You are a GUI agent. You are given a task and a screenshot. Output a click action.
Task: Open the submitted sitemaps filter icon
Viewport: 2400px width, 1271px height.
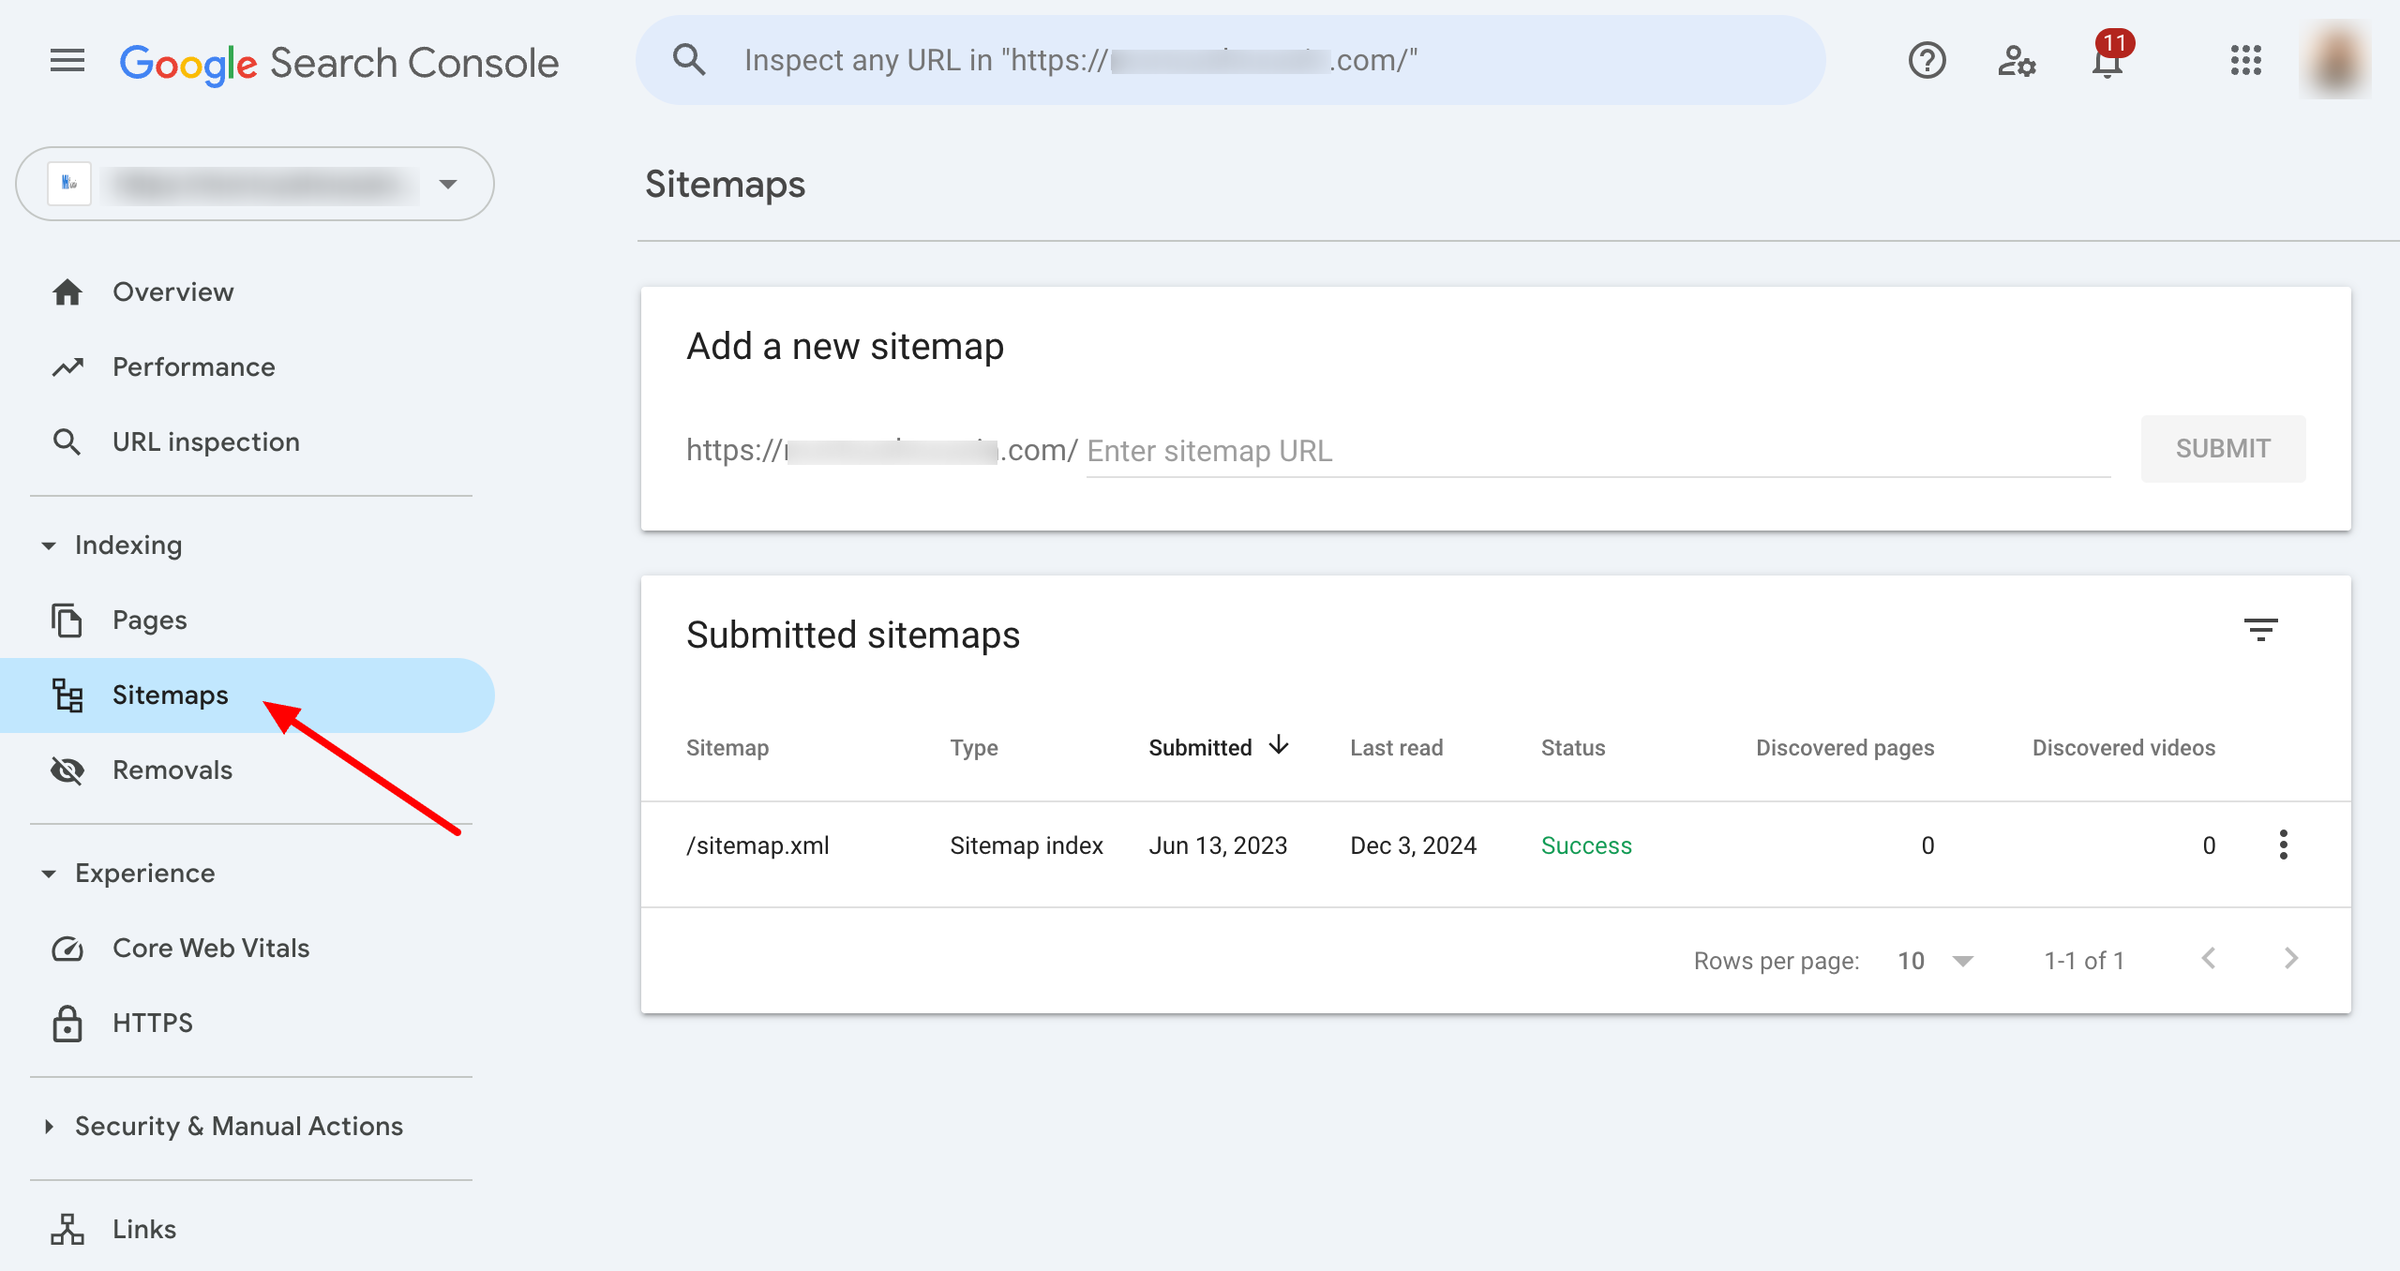click(x=2260, y=630)
